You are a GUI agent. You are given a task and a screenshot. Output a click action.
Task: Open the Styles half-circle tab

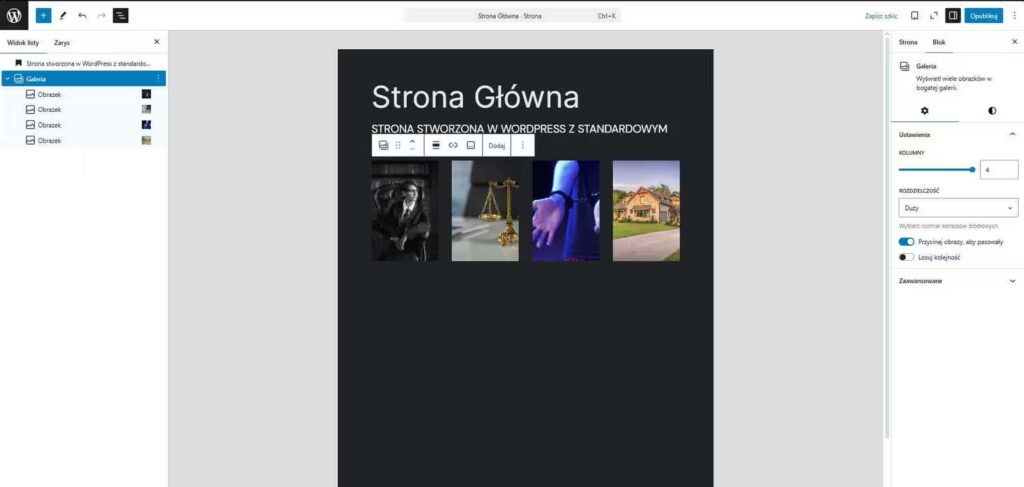pos(992,111)
